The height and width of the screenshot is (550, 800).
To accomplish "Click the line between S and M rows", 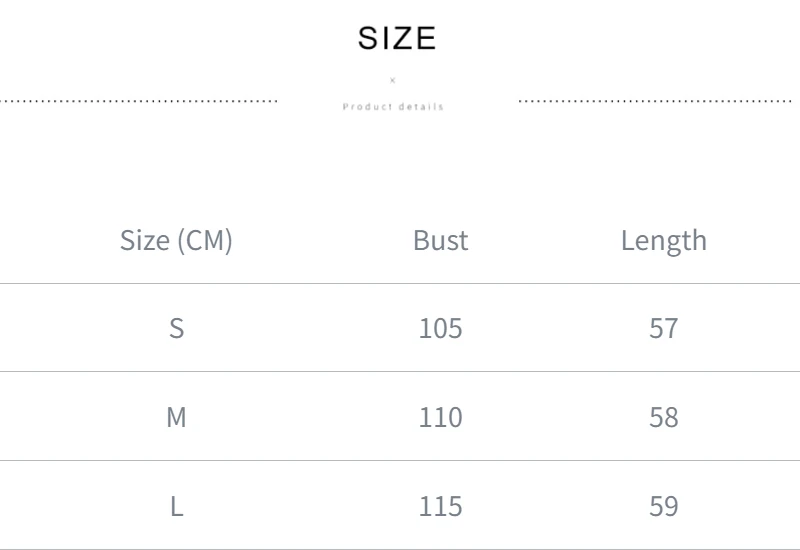I will point(400,371).
